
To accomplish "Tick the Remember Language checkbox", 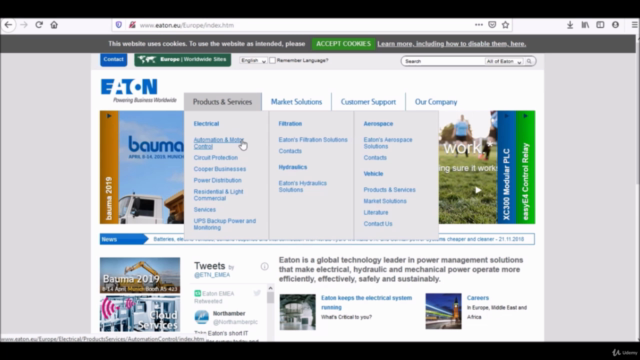I will click(x=272, y=60).
